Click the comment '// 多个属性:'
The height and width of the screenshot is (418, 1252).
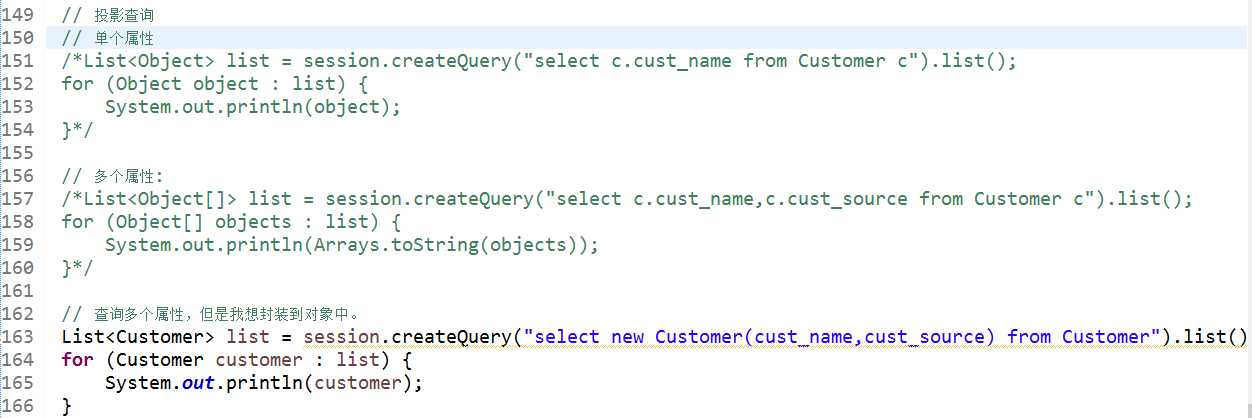click(x=112, y=176)
